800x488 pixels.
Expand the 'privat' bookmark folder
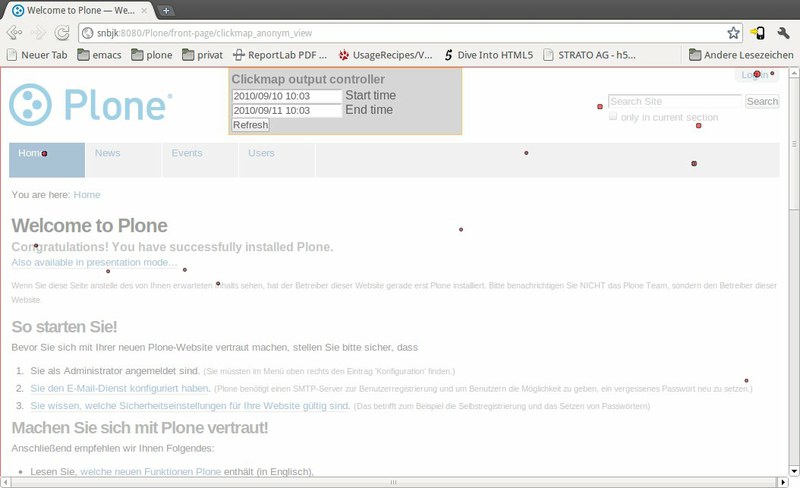[x=203, y=55]
